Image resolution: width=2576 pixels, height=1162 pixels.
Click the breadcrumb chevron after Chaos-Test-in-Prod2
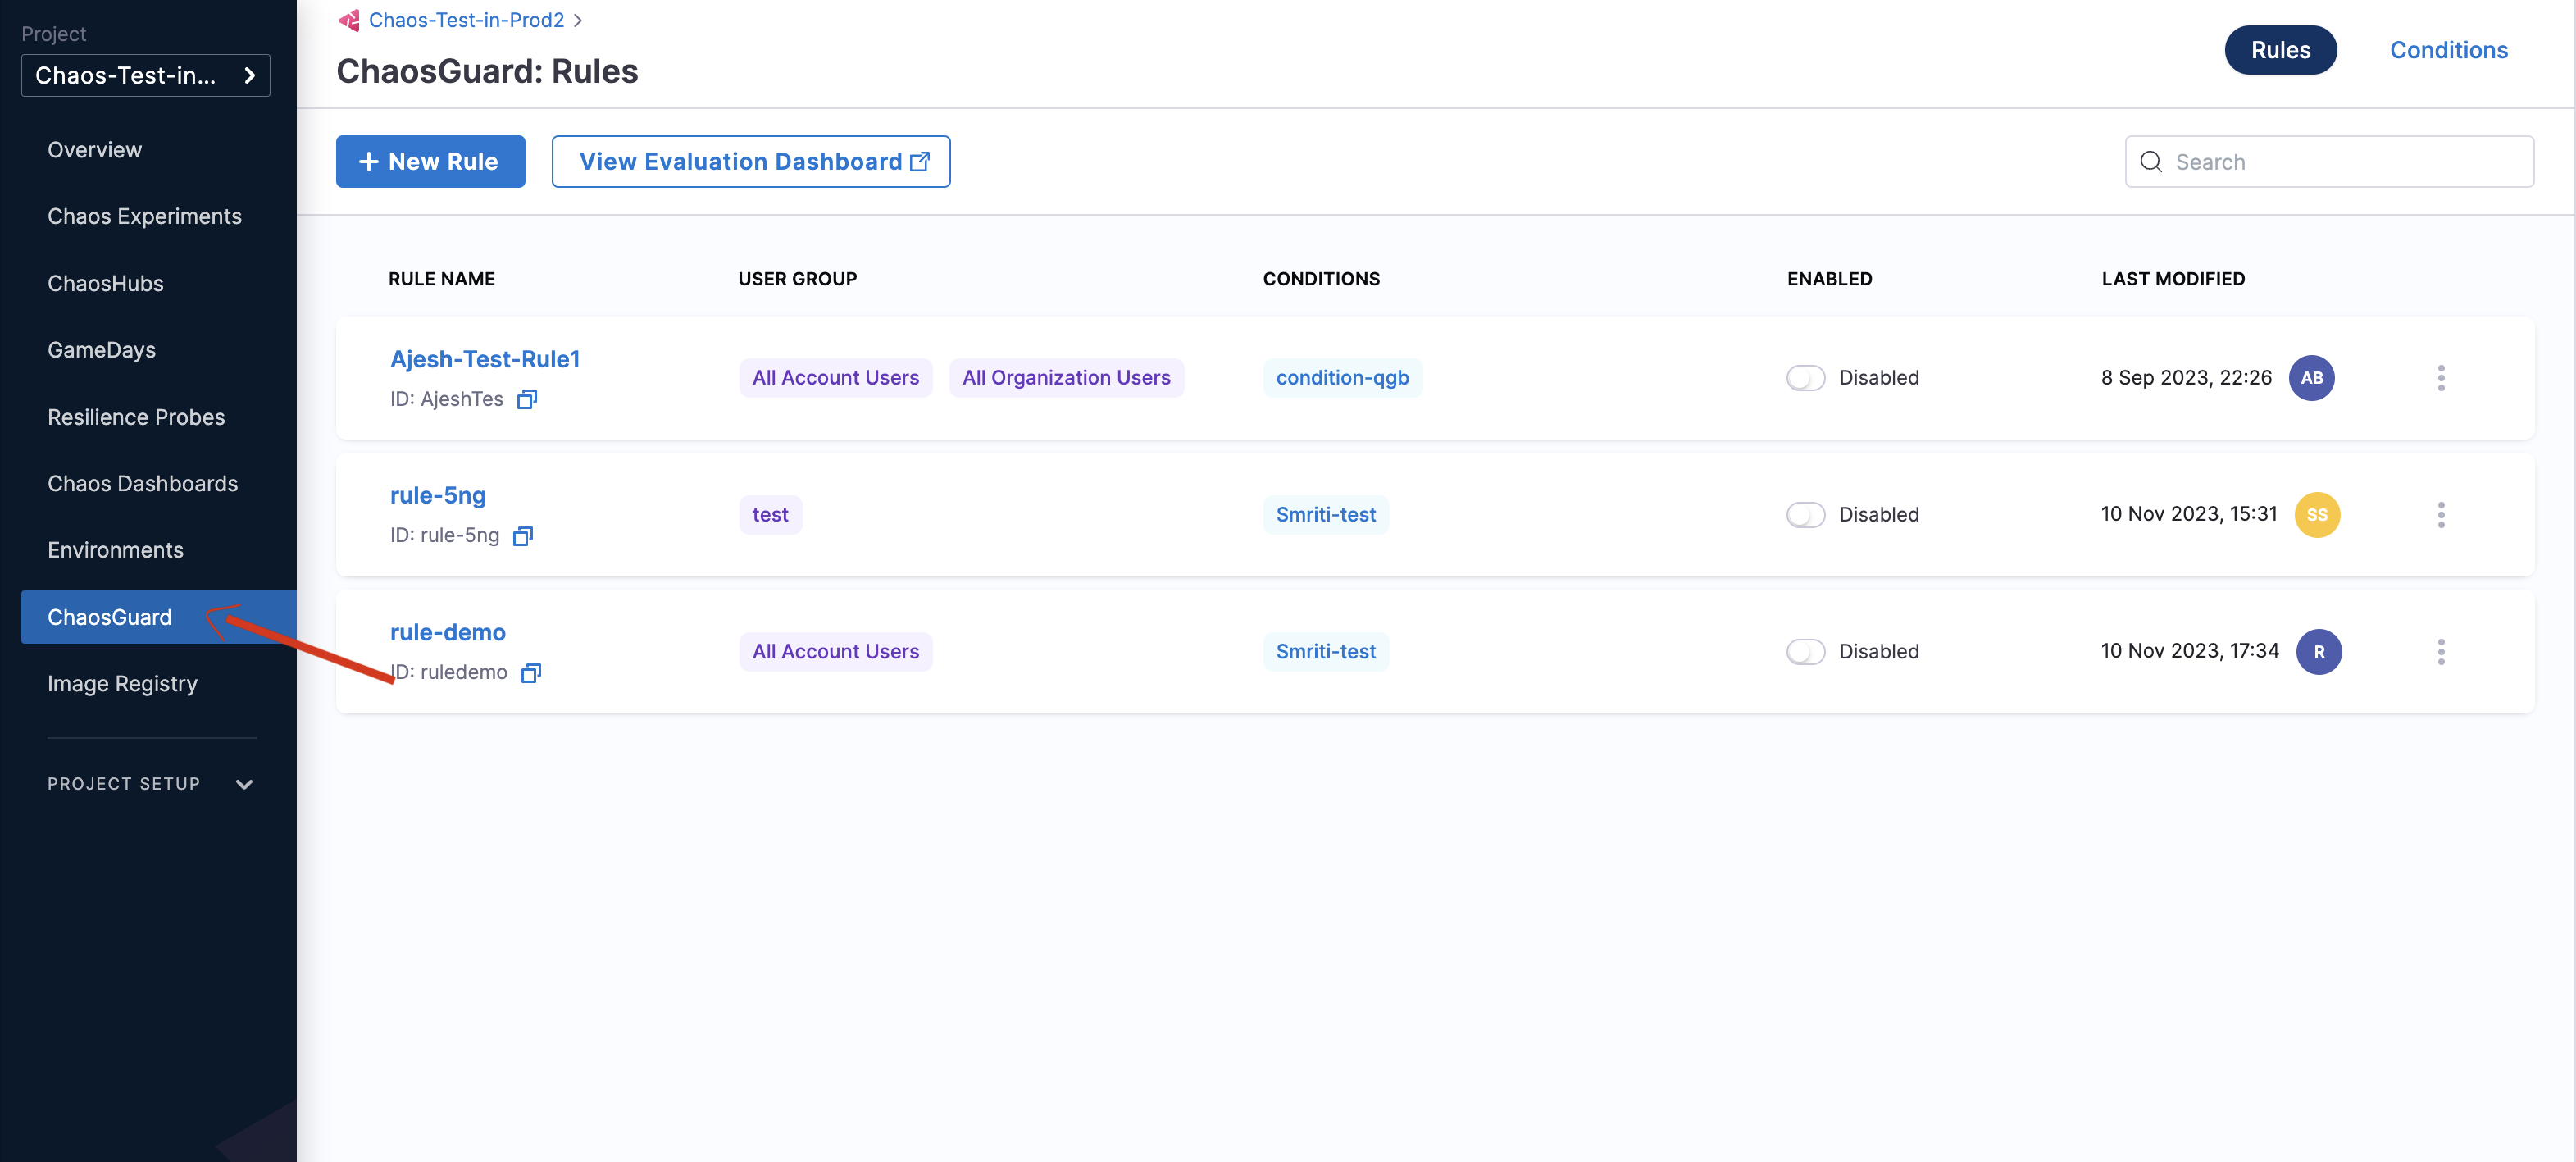[x=578, y=20]
